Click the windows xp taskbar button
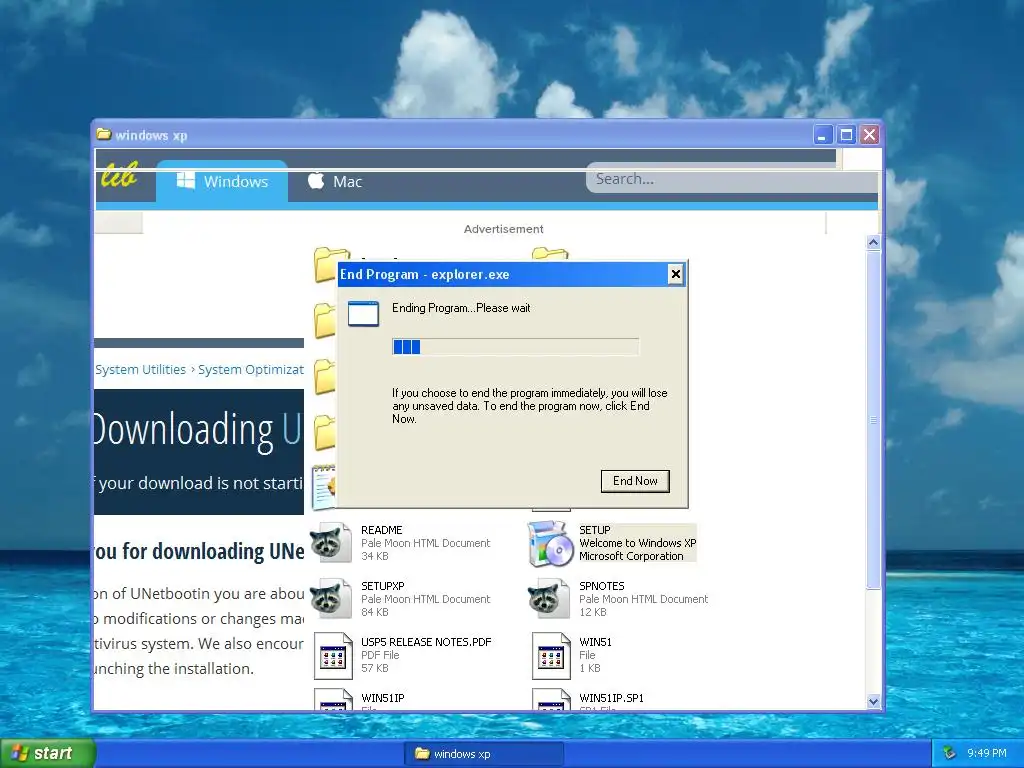This screenshot has width=1024, height=768. (484, 754)
